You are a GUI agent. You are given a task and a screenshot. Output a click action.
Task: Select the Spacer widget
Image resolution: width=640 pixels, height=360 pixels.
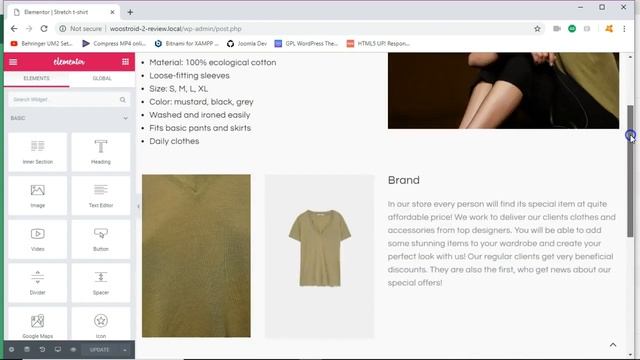[x=101, y=283]
